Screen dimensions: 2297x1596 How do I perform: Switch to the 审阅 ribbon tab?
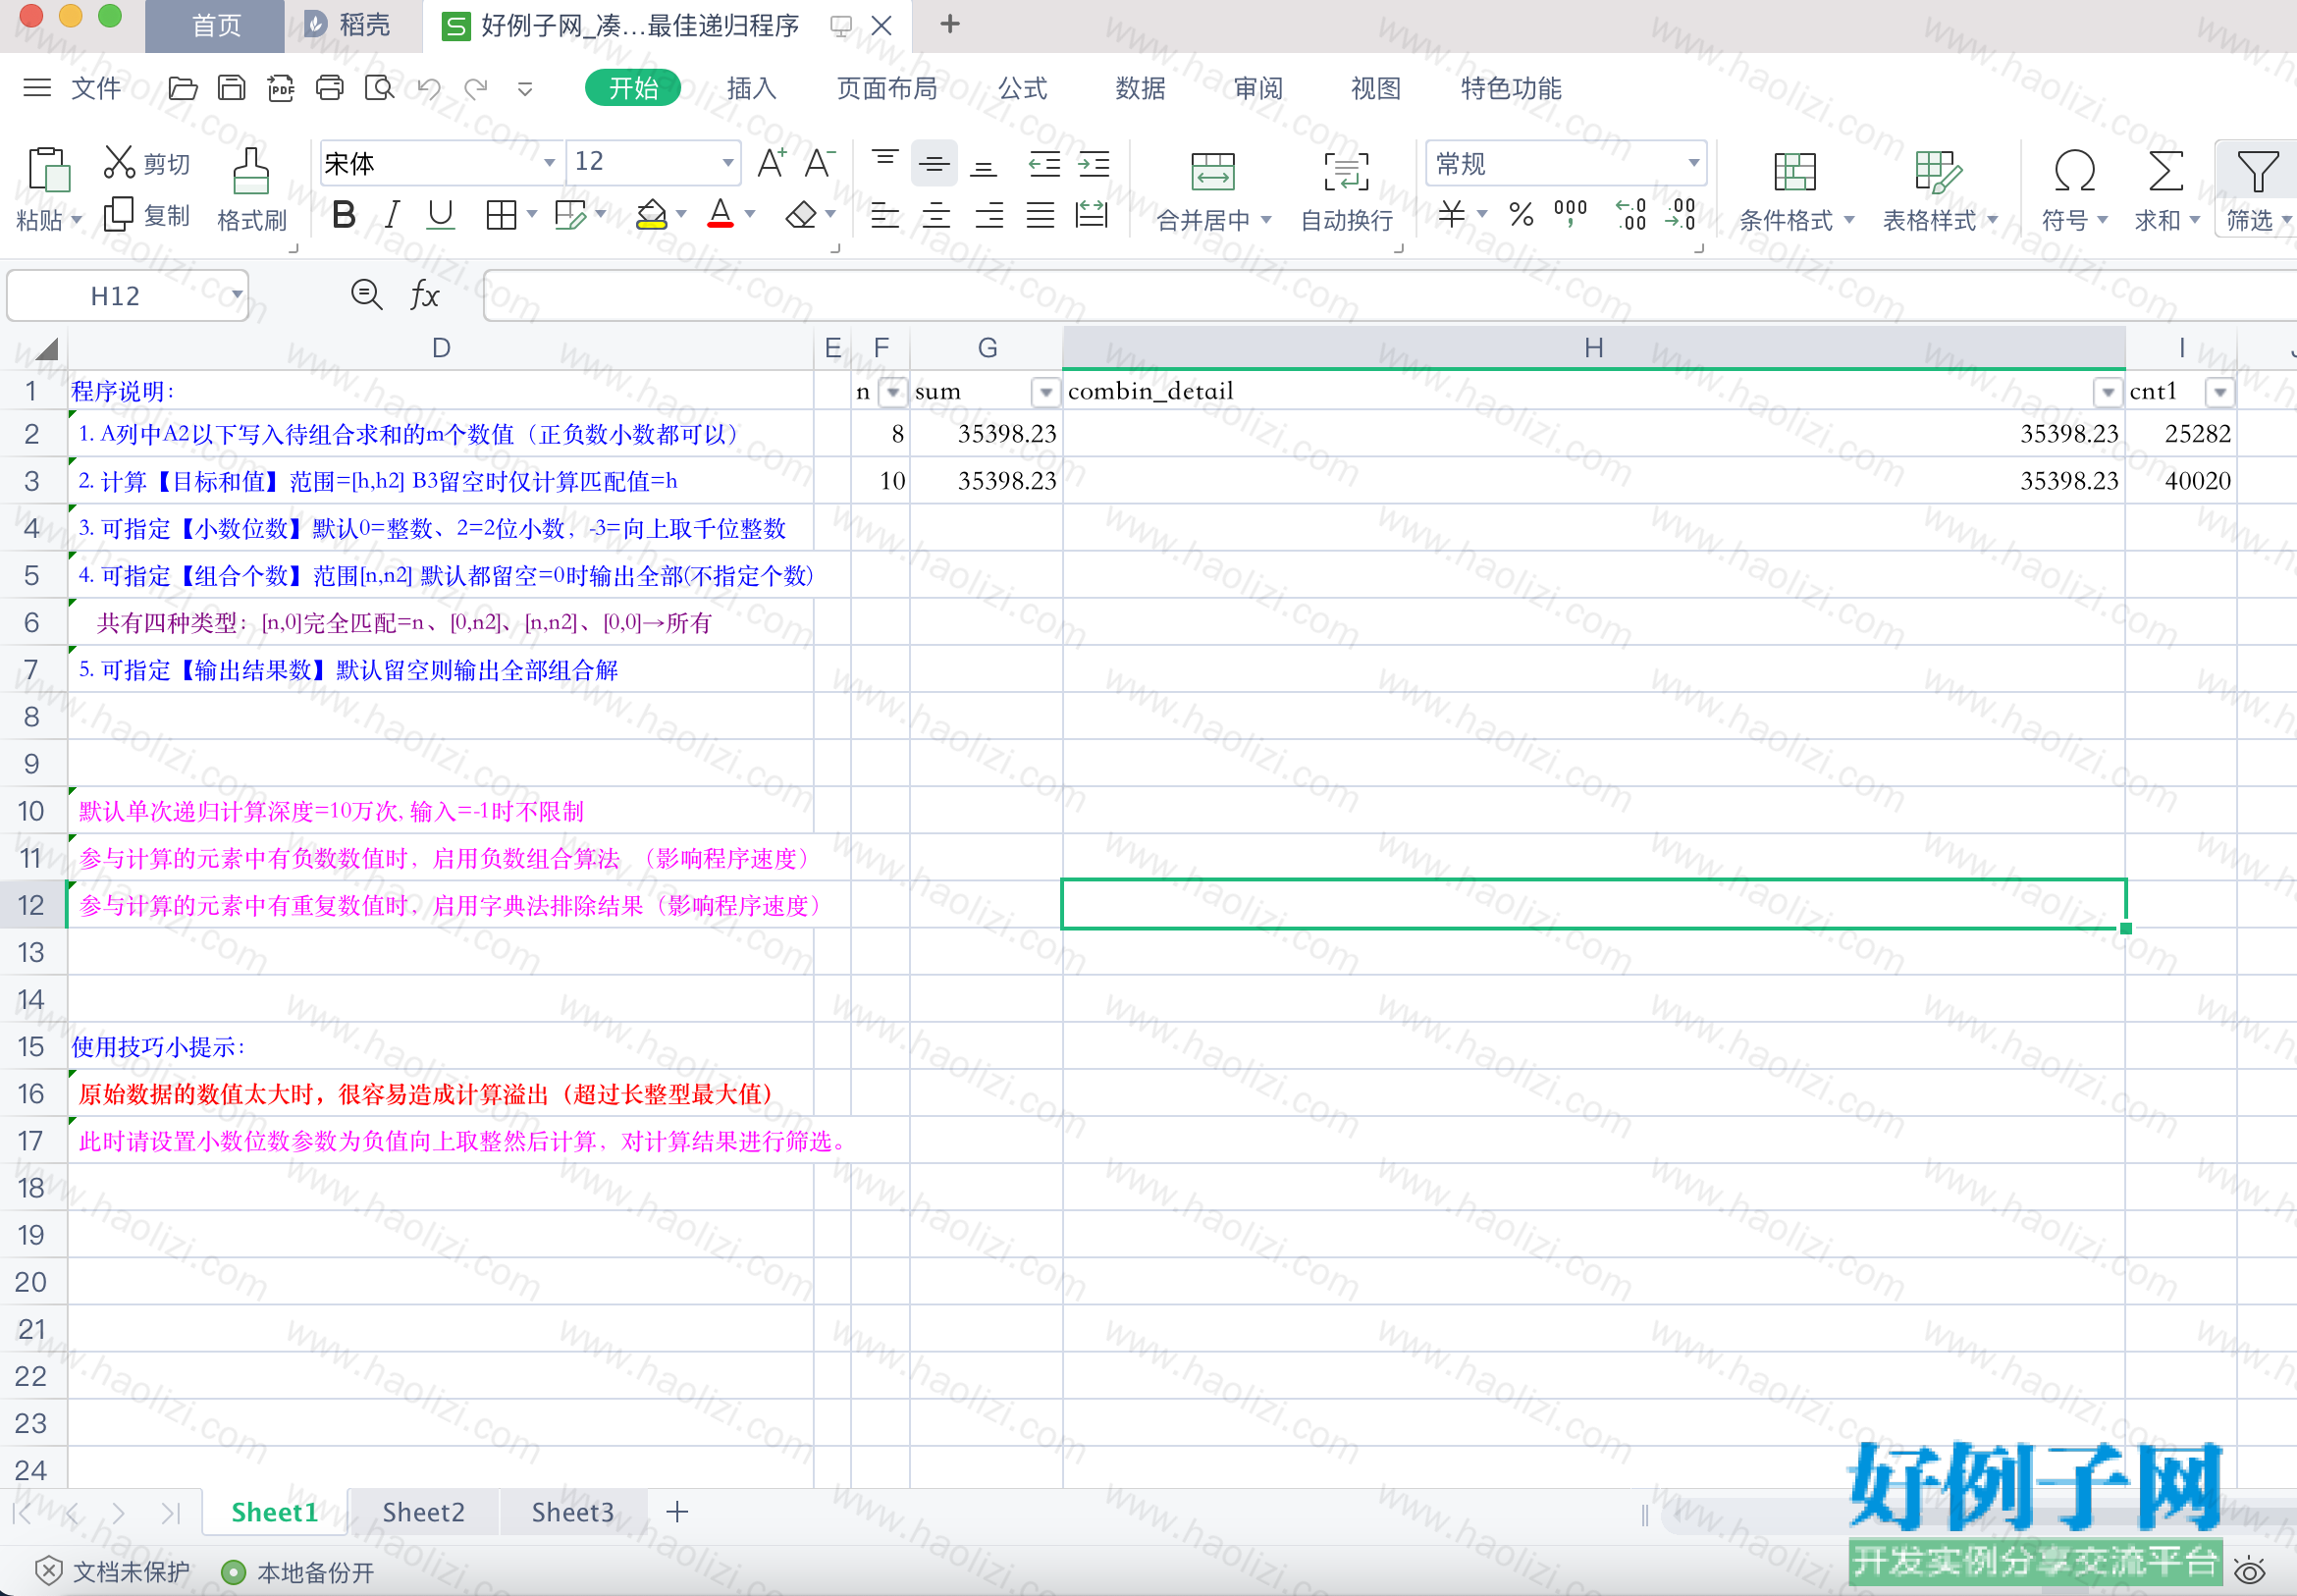click(1258, 88)
